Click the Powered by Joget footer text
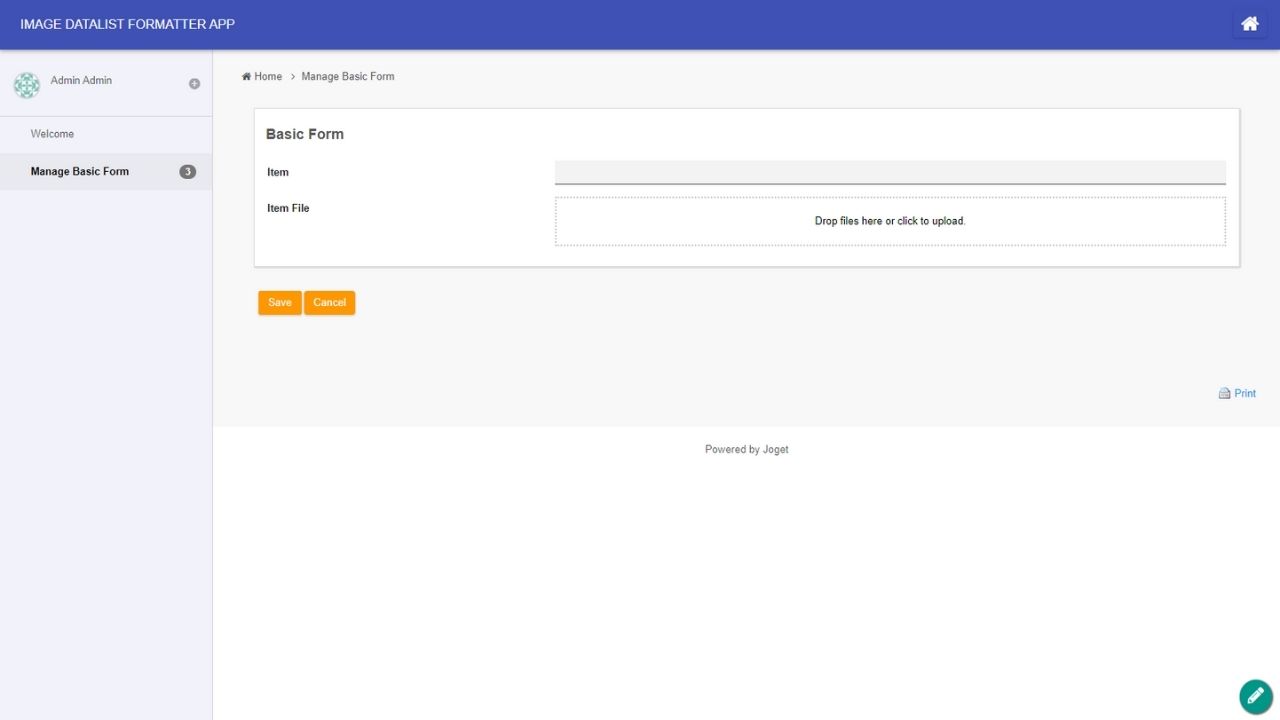 (x=746, y=450)
